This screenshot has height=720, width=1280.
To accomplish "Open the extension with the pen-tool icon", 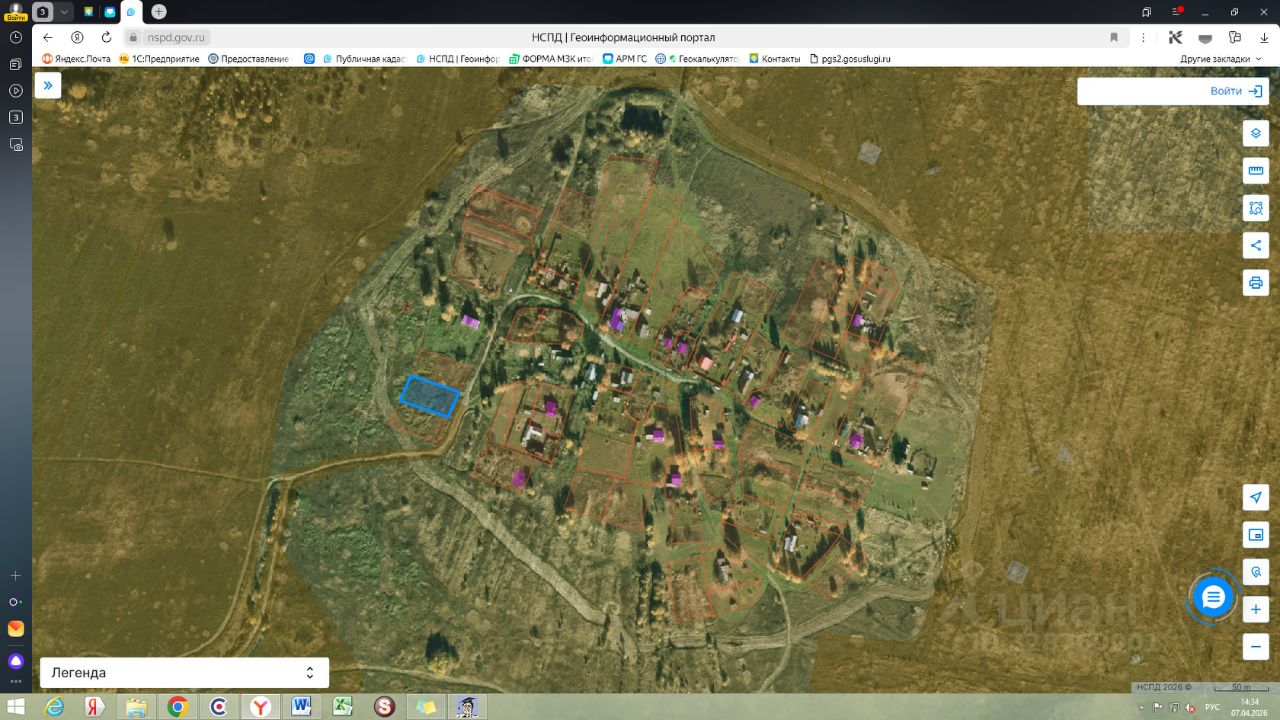I will (x=1176, y=37).
